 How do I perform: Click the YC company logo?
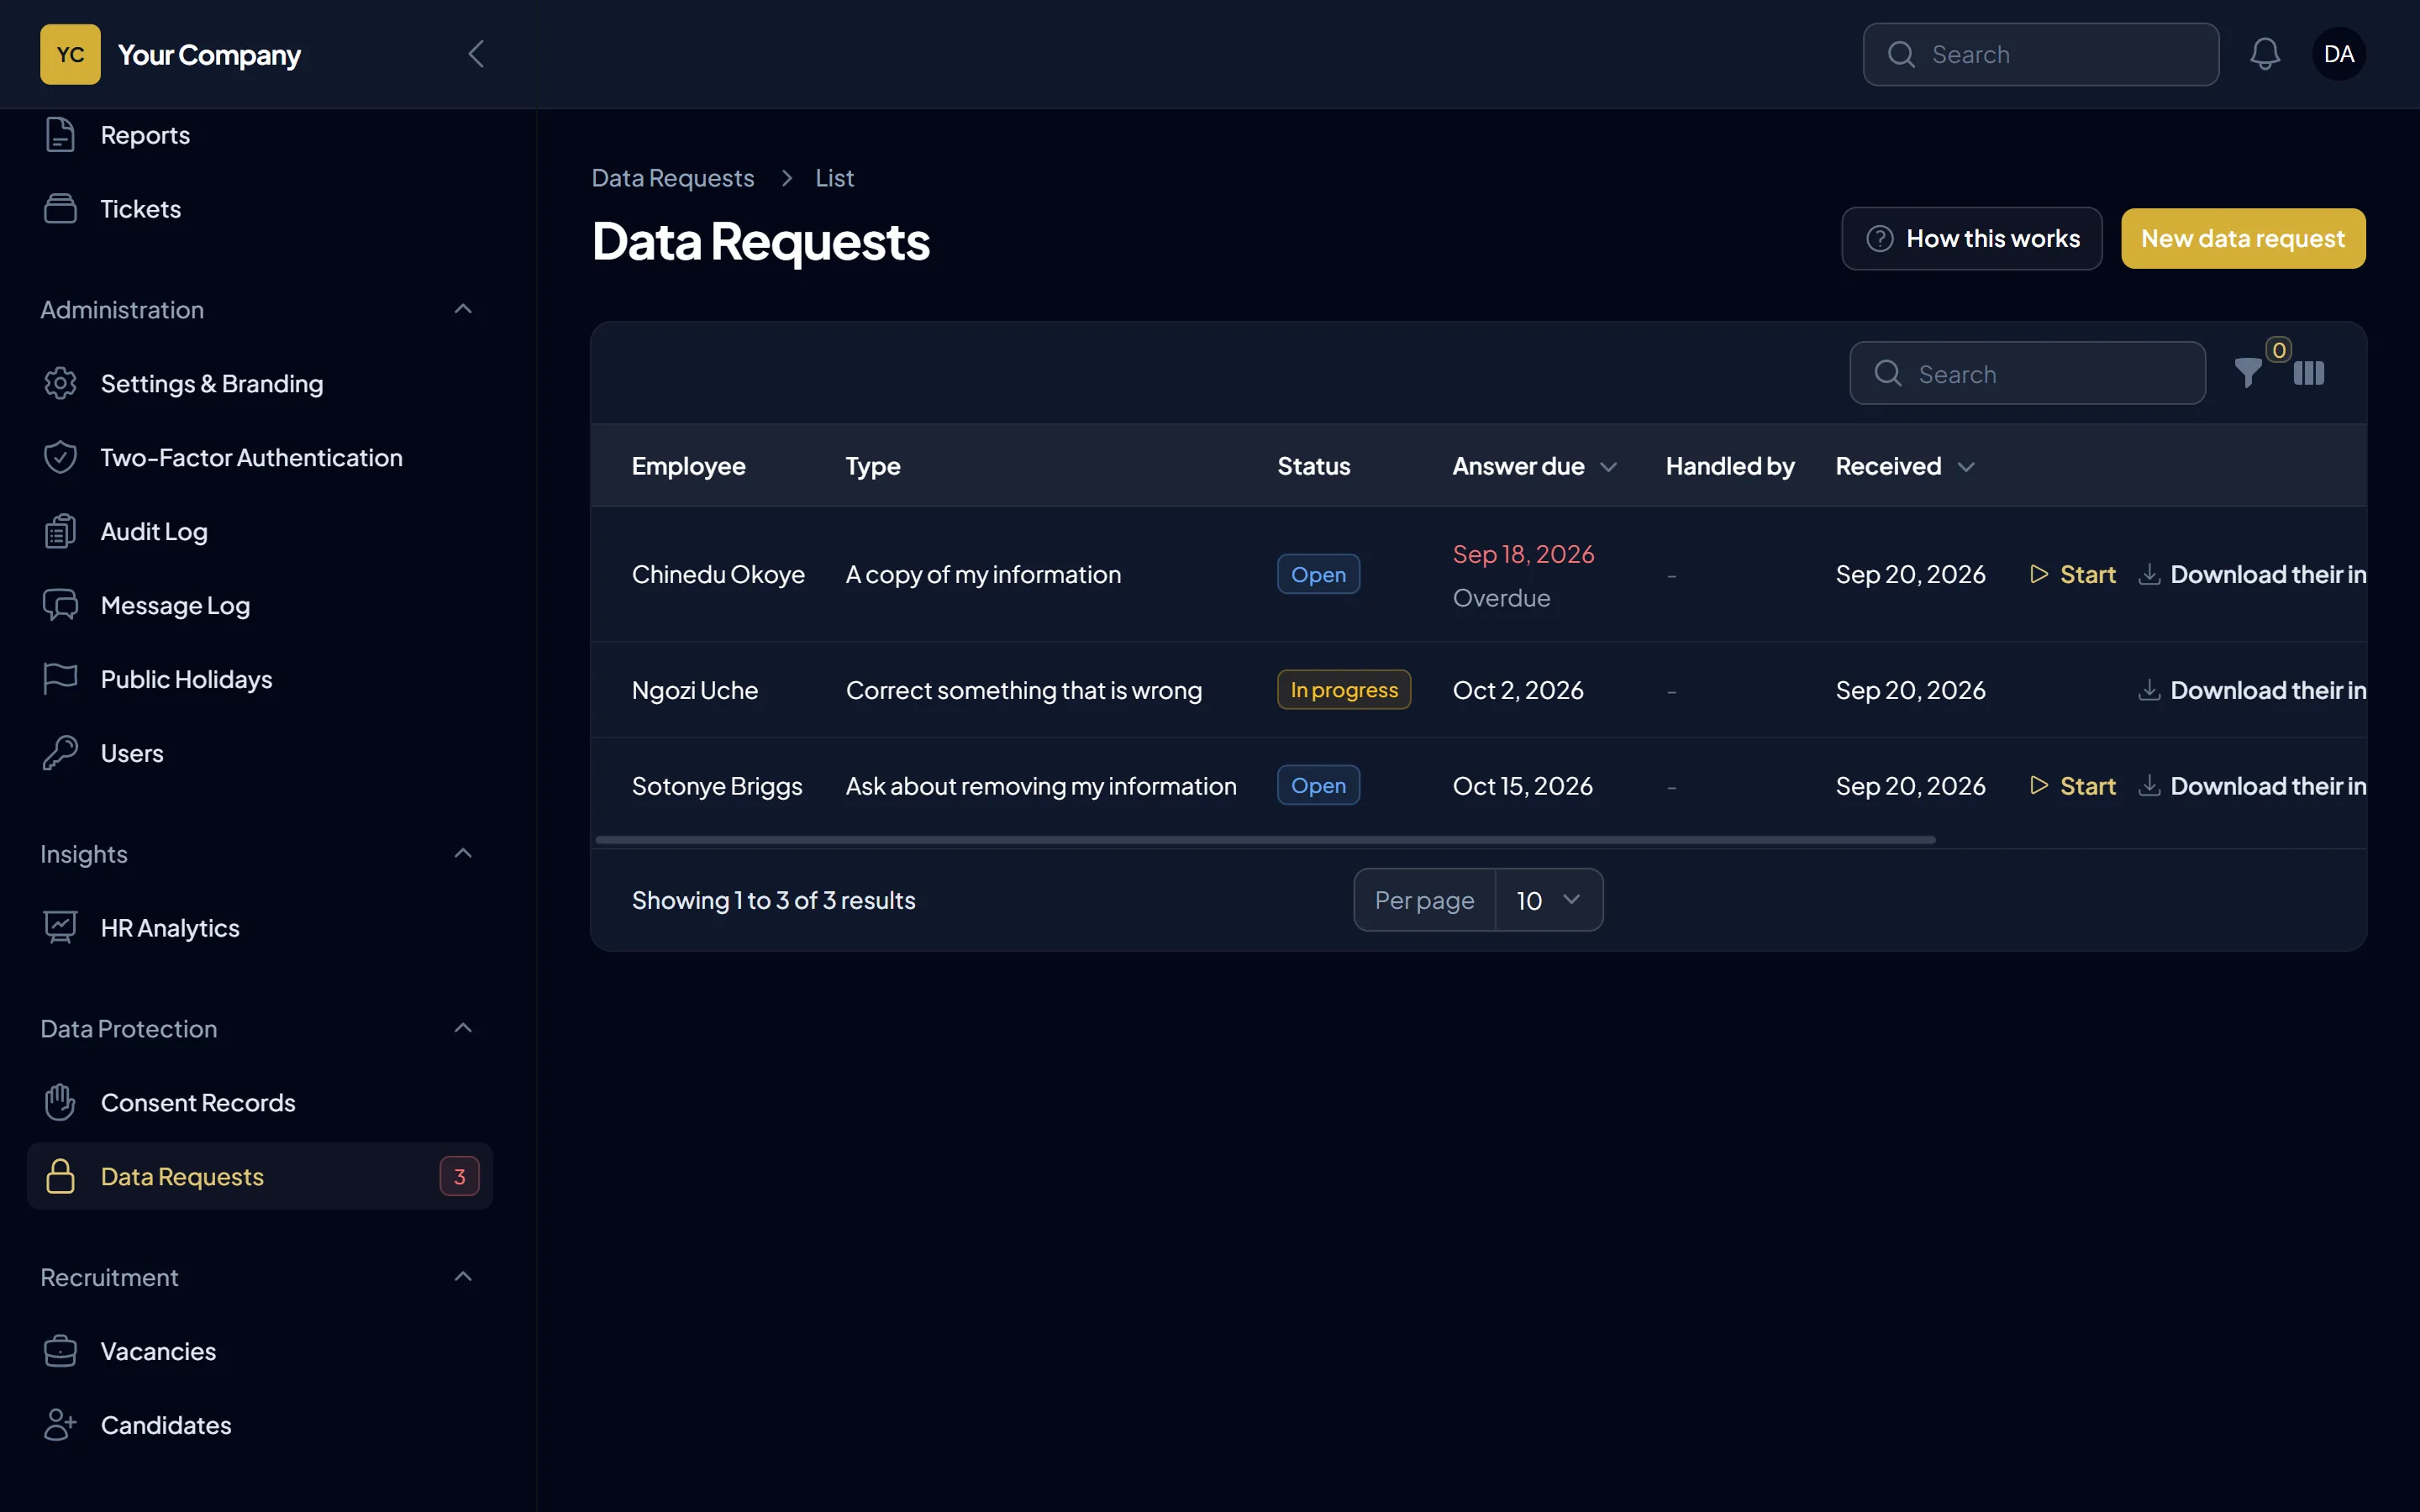tap(70, 54)
